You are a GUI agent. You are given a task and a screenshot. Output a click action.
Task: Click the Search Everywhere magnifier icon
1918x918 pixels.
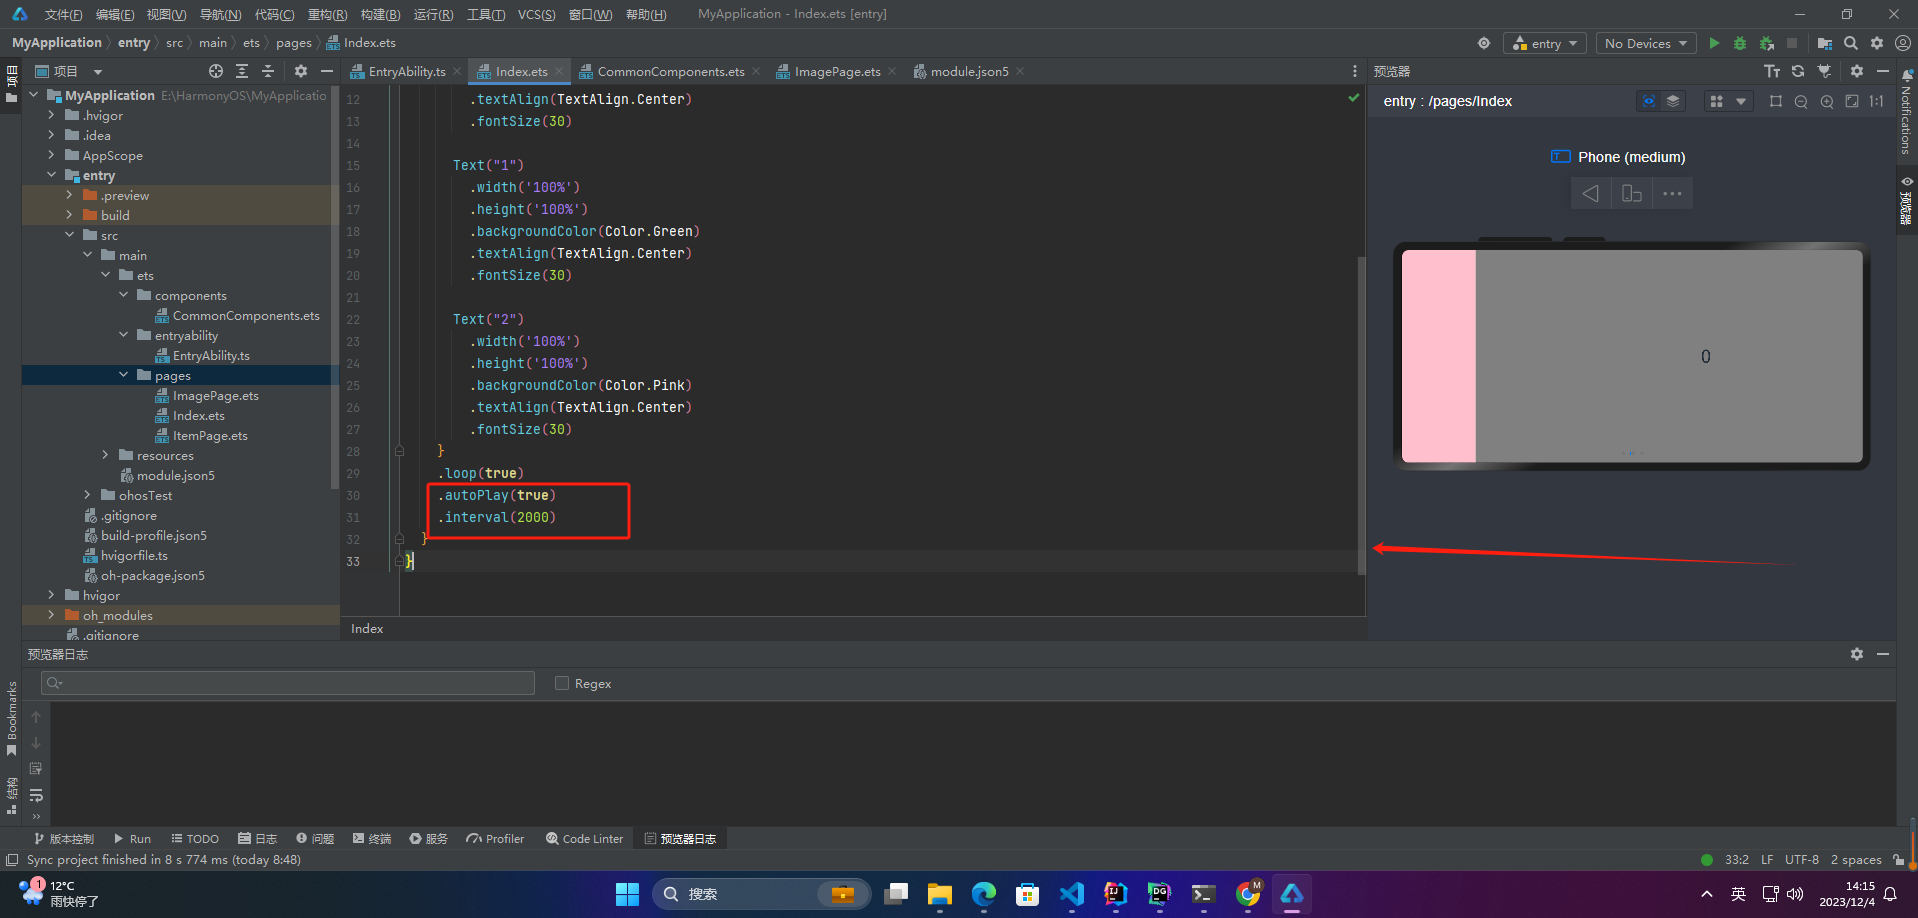click(x=1851, y=43)
